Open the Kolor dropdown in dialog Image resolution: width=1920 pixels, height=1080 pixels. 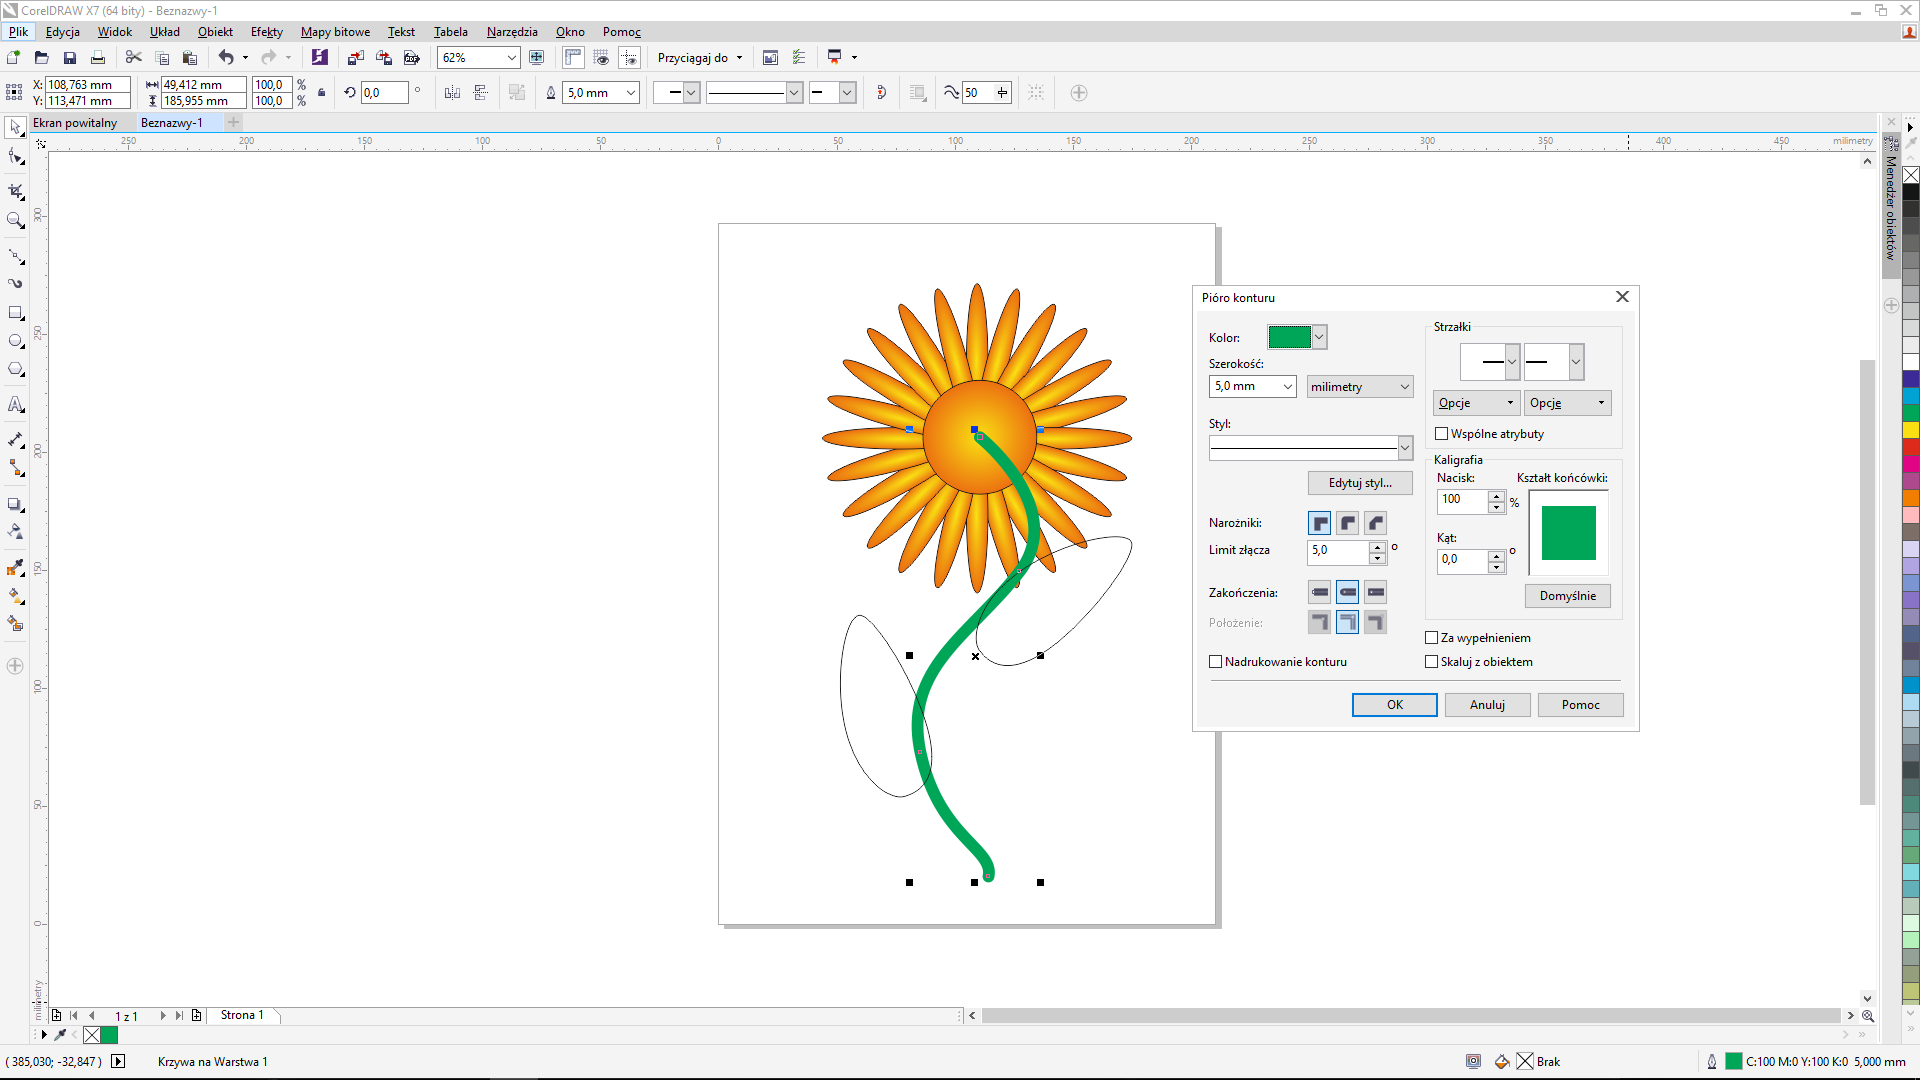point(1319,337)
